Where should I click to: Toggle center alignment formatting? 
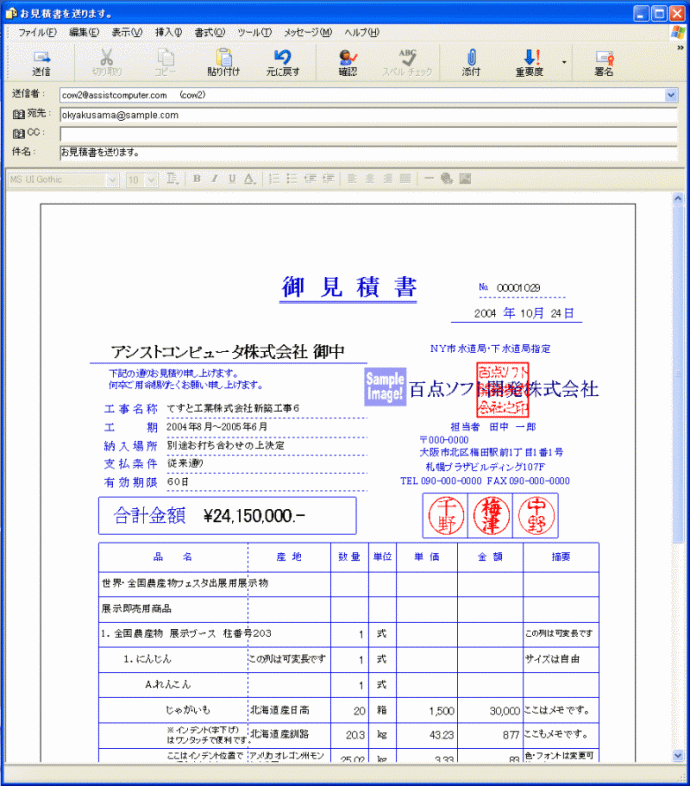point(370,179)
